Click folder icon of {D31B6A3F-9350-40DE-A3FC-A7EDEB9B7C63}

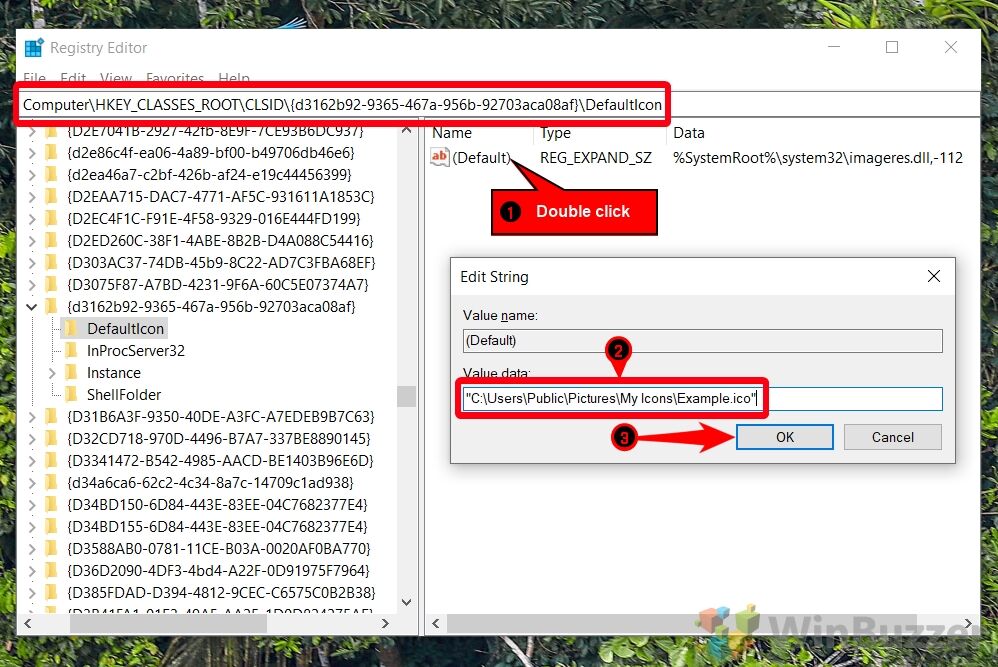coord(51,416)
